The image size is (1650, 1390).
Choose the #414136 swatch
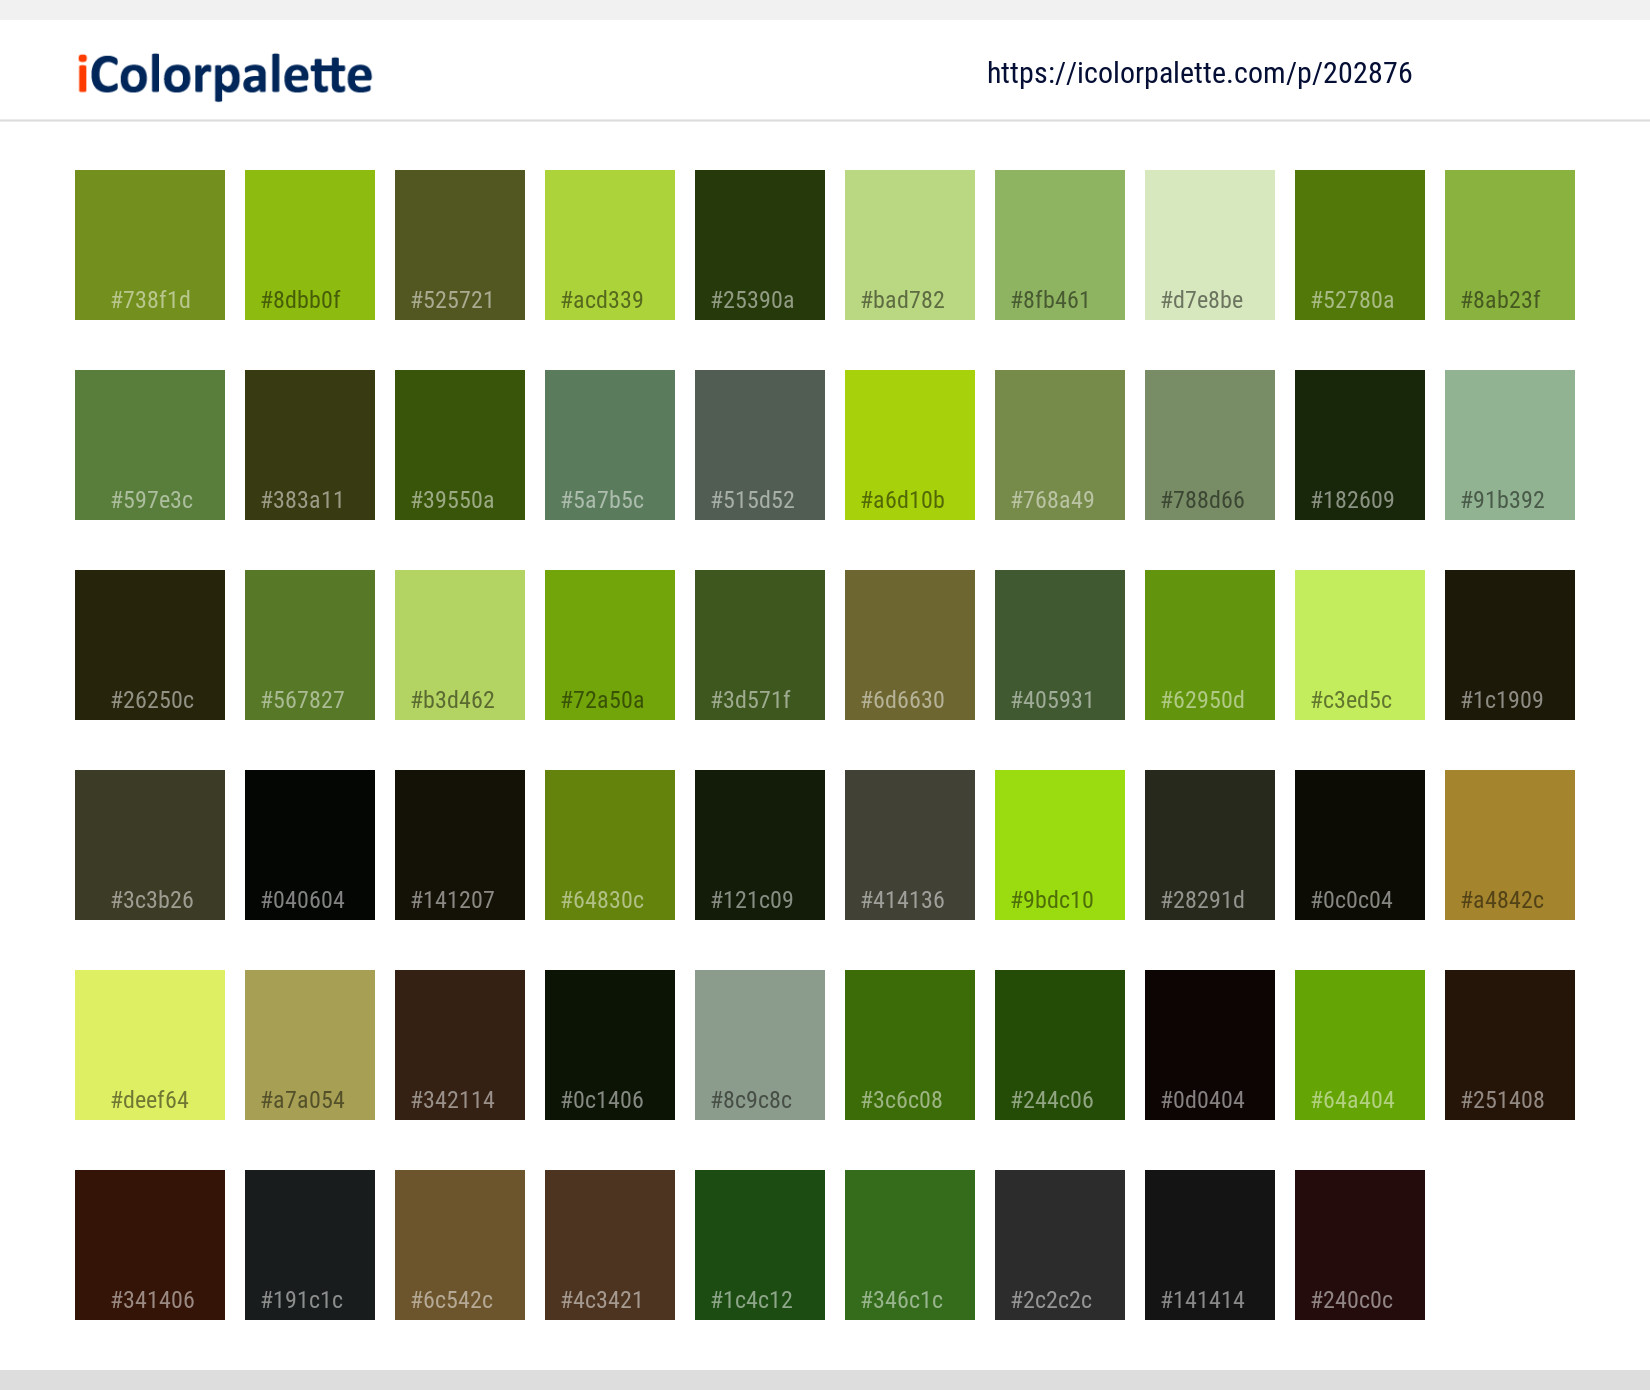910,845
